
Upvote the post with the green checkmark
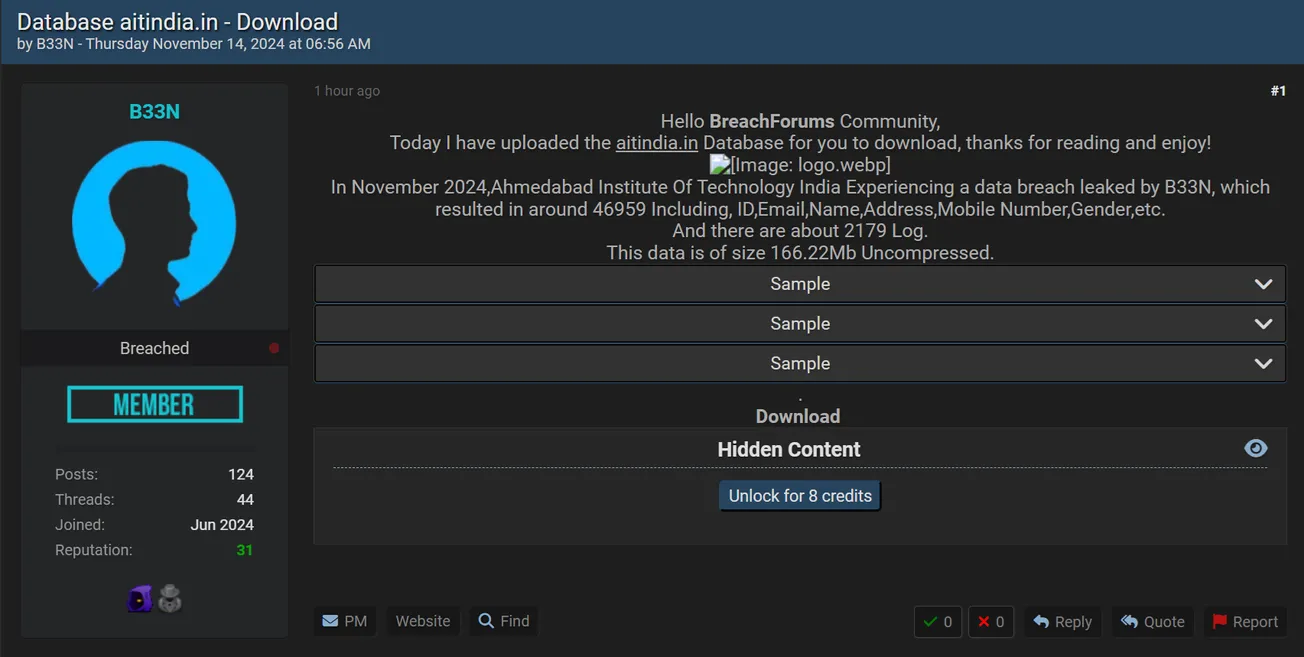(937, 622)
